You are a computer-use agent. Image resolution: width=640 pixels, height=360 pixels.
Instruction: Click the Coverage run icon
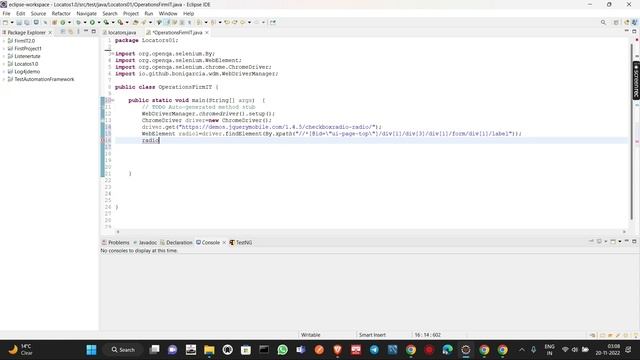pyautogui.click(x=106, y=22)
